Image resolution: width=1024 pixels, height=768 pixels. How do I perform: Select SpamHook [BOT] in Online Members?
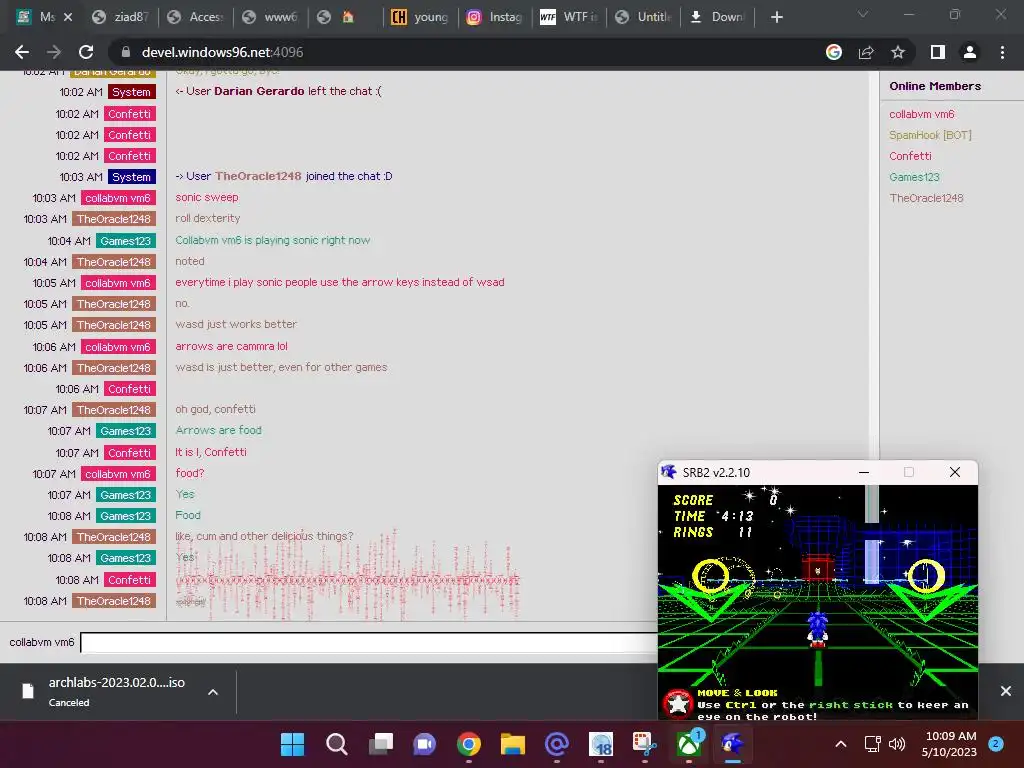(x=930, y=135)
